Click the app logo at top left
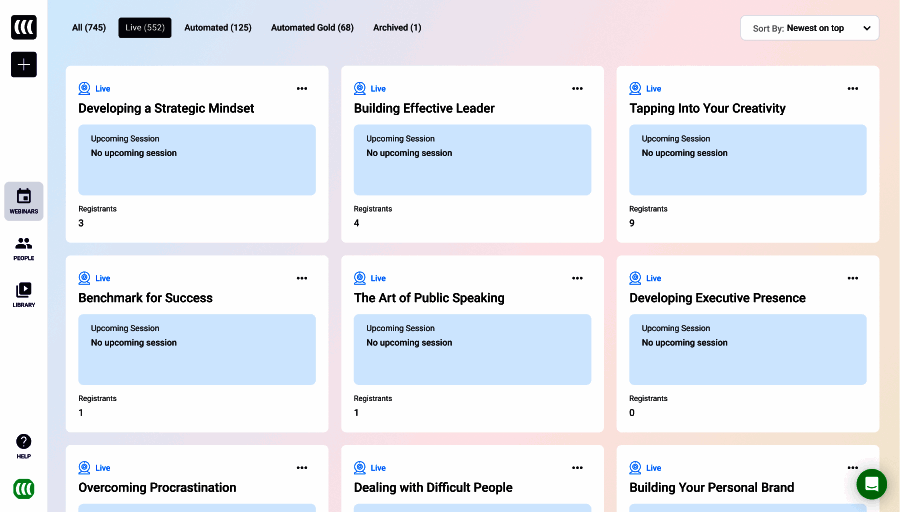Image resolution: width=900 pixels, height=512 pixels. tap(24, 27)
